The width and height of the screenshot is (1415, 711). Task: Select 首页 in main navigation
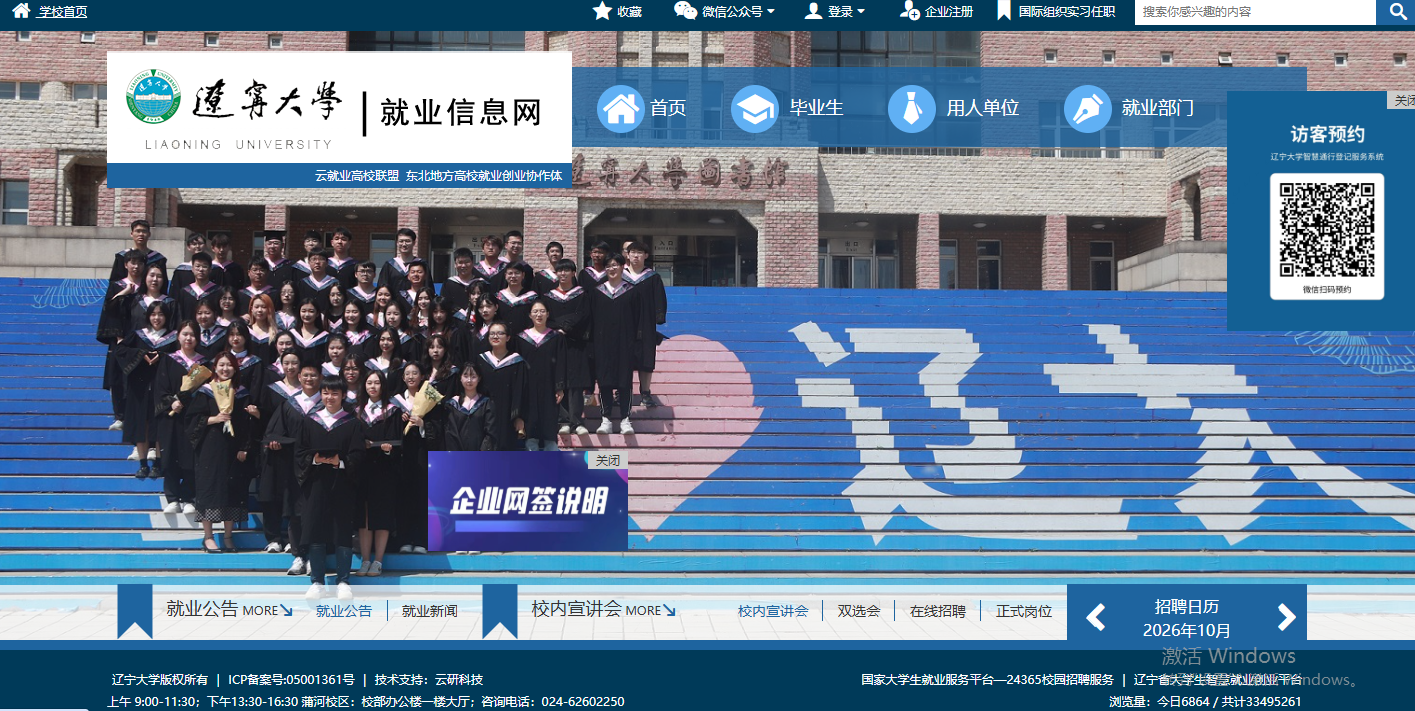click(x=668, y=108)
